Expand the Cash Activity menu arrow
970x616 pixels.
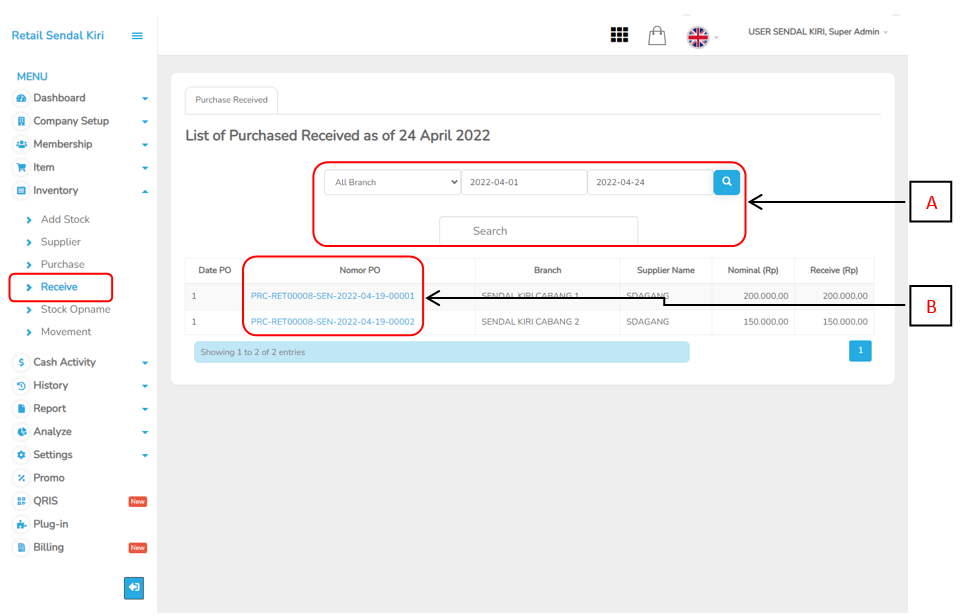click(x=145, y=363)
